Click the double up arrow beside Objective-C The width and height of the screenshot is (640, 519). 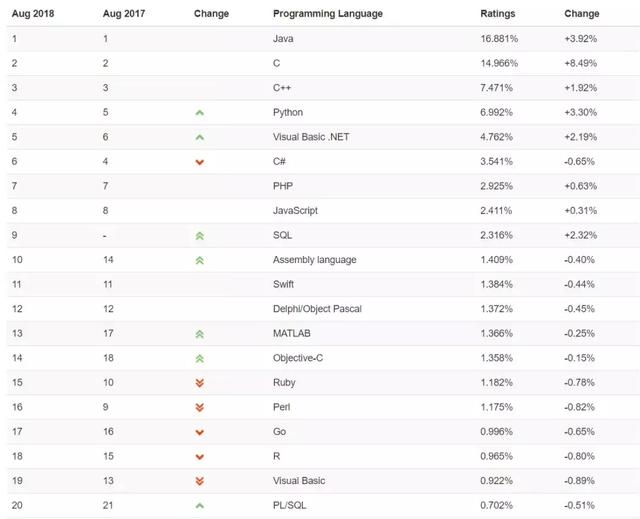(200, 358)
